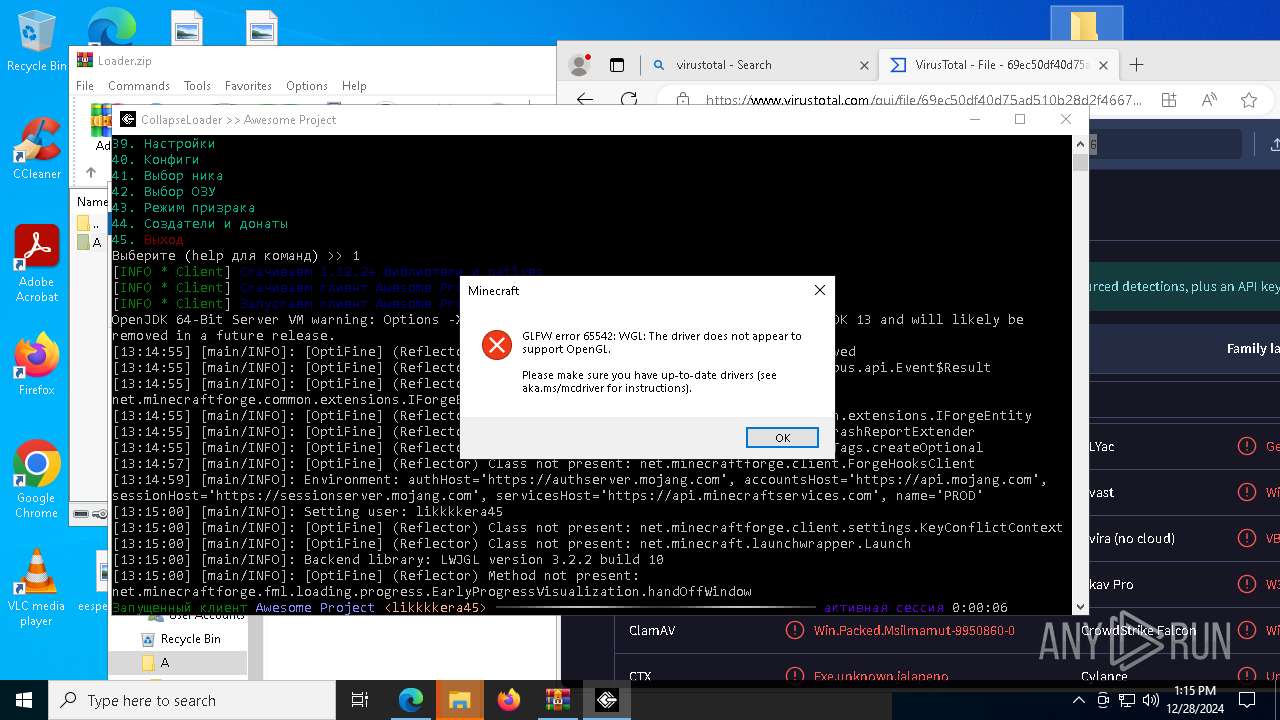1280x720 pixels.
Task: Open Firefox from the taskbar
Action: coord(509,700)
